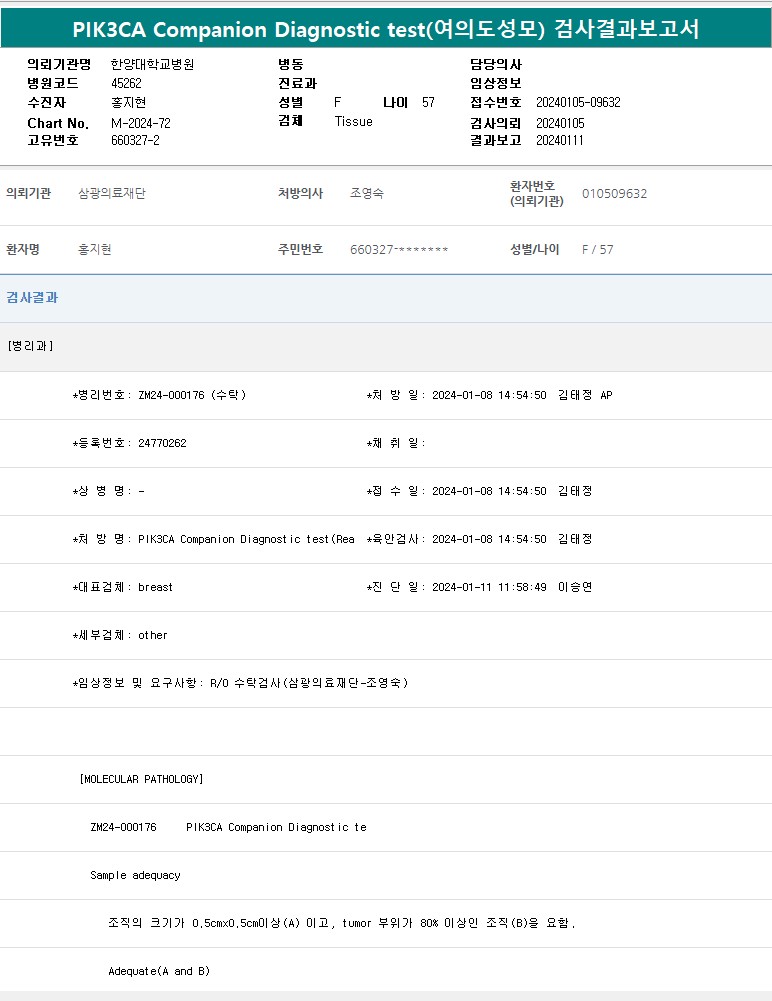Select the Adequate(A and B) result text
This screenshot has width=772, height=1001.
tap(159, 971)
